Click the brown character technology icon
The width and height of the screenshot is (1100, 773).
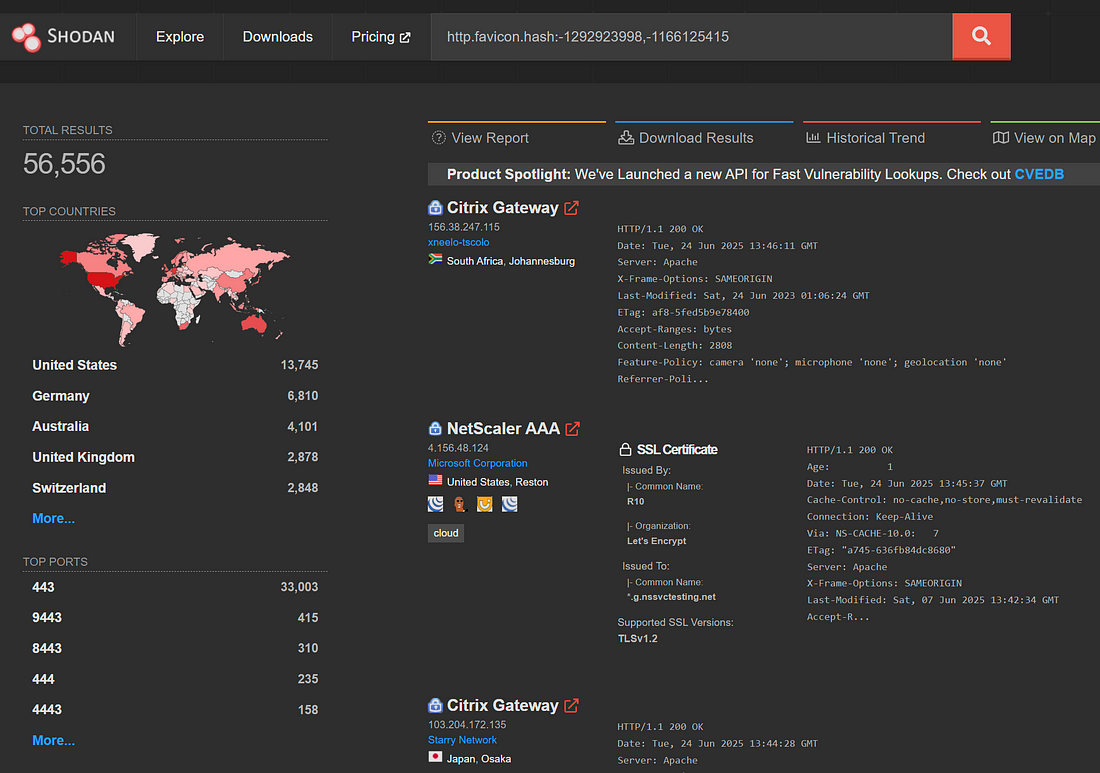(x=460, y=505)
